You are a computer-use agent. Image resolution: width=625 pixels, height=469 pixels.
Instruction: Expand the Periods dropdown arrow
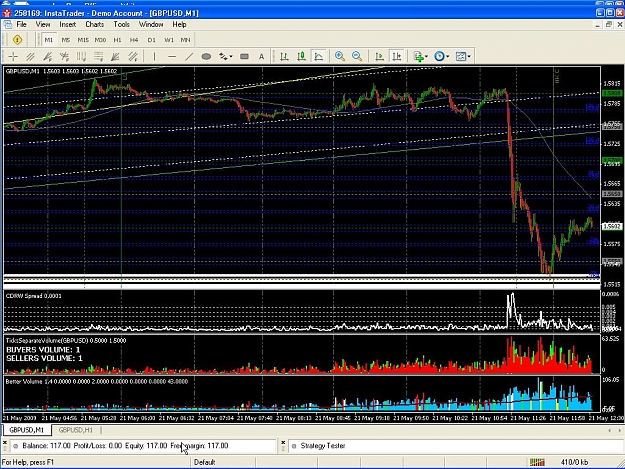point(447,57)
